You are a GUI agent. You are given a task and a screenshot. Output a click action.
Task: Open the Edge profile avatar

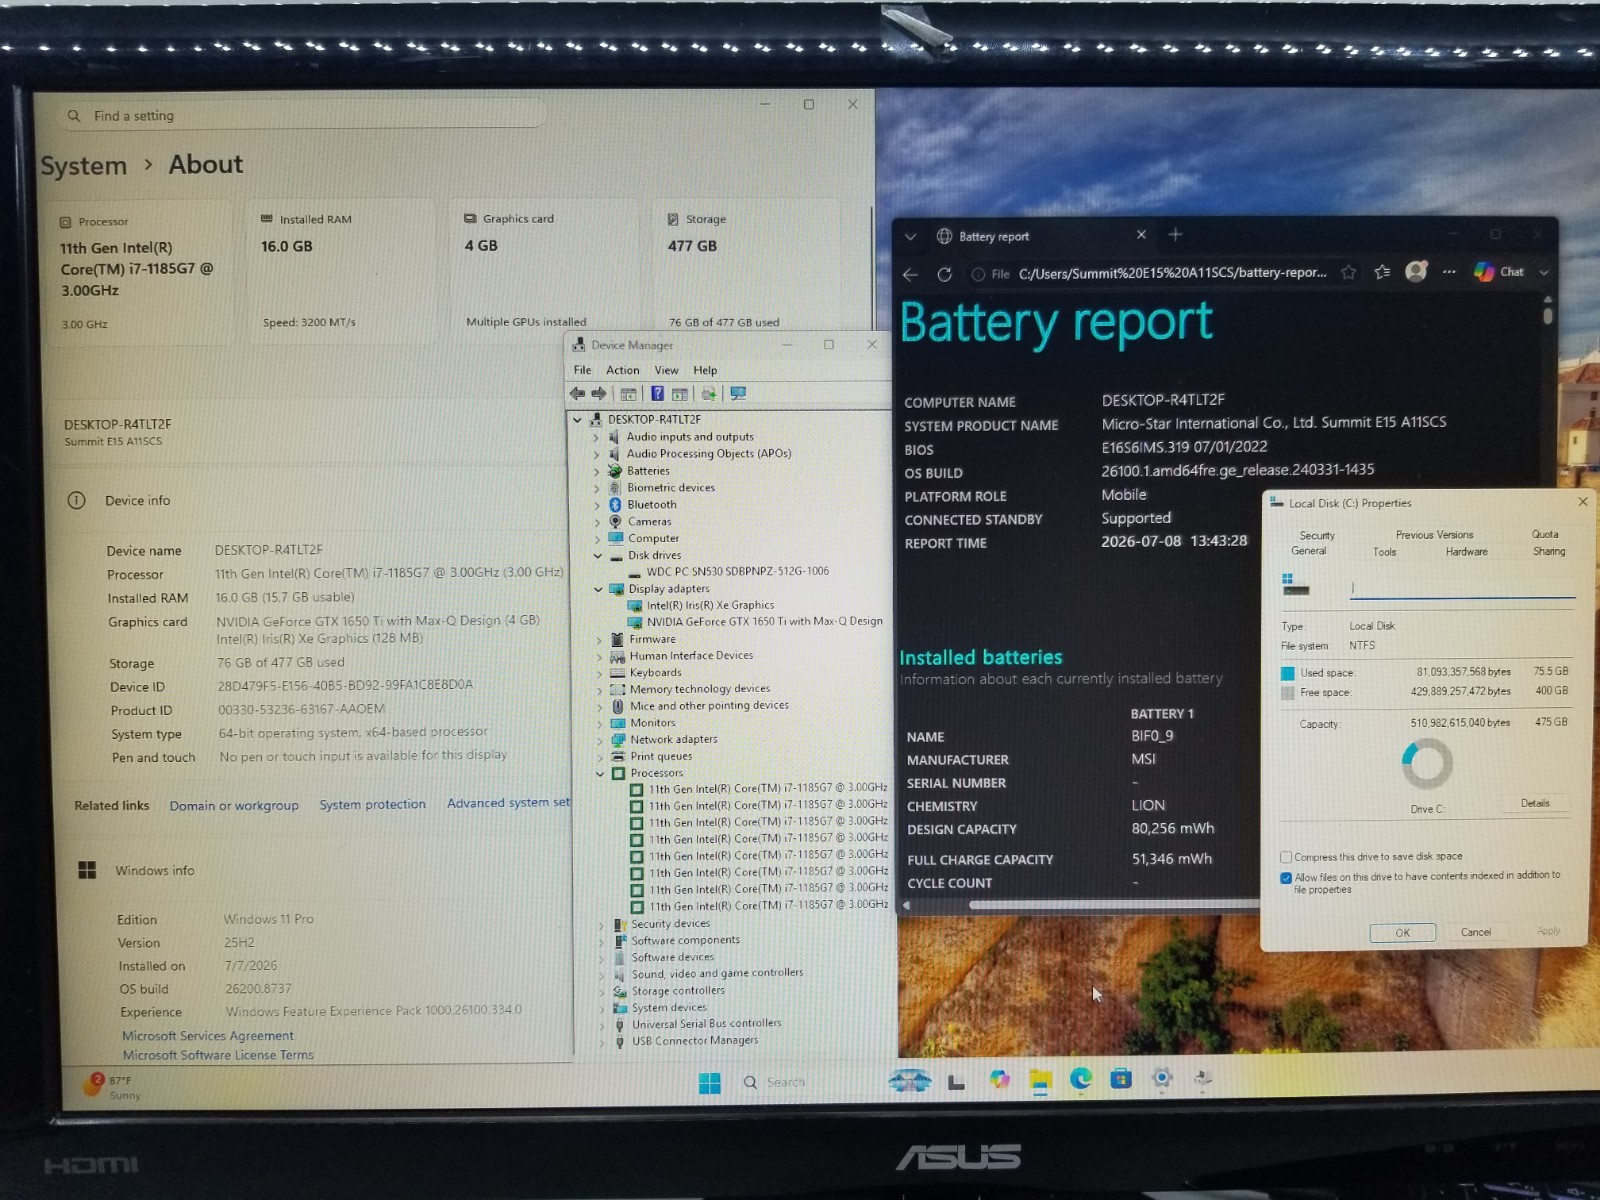point(1416,271)
